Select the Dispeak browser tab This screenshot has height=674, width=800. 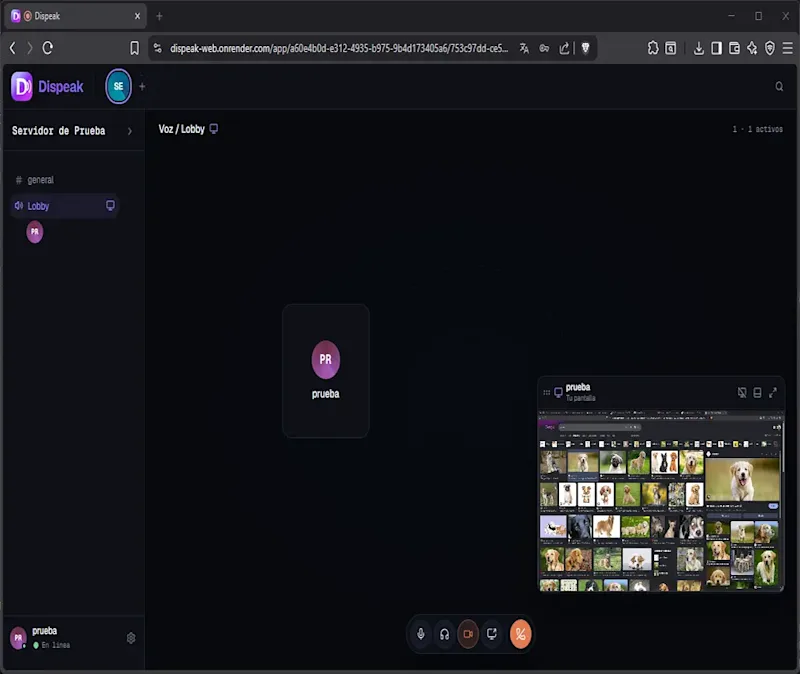(76, 16)
